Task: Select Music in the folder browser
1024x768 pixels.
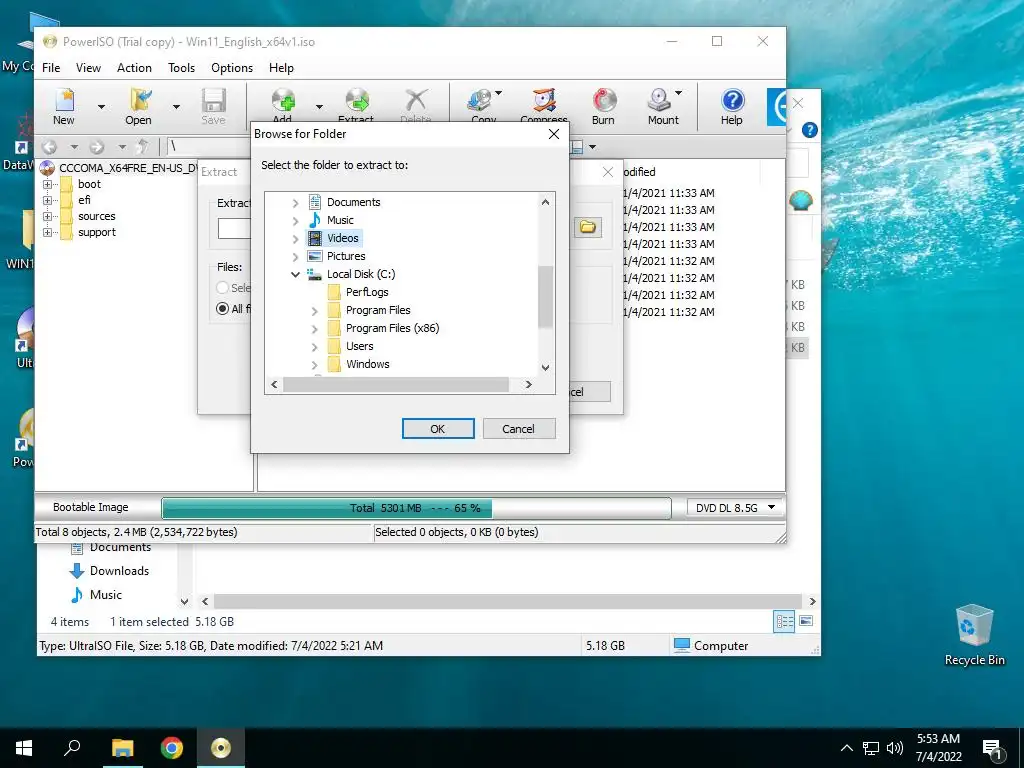Action: (340, 220)
